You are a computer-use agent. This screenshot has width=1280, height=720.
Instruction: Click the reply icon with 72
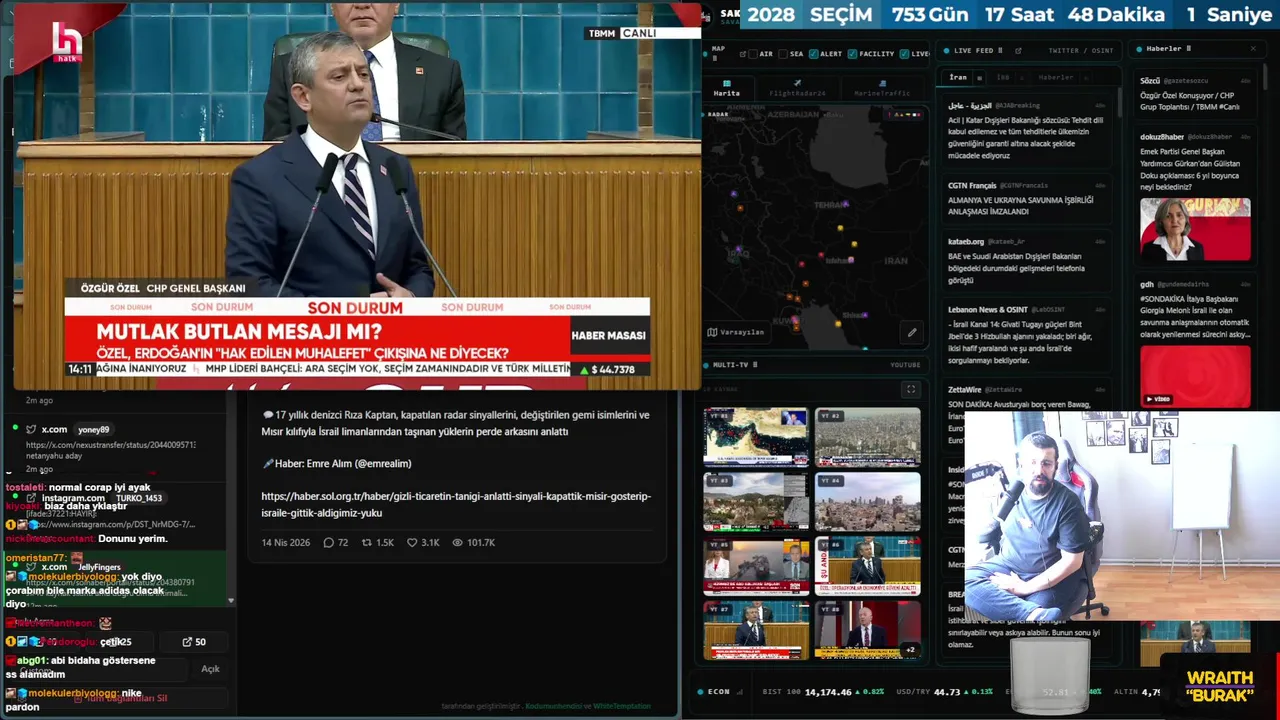pyautogui.click(x=328, y=543)
